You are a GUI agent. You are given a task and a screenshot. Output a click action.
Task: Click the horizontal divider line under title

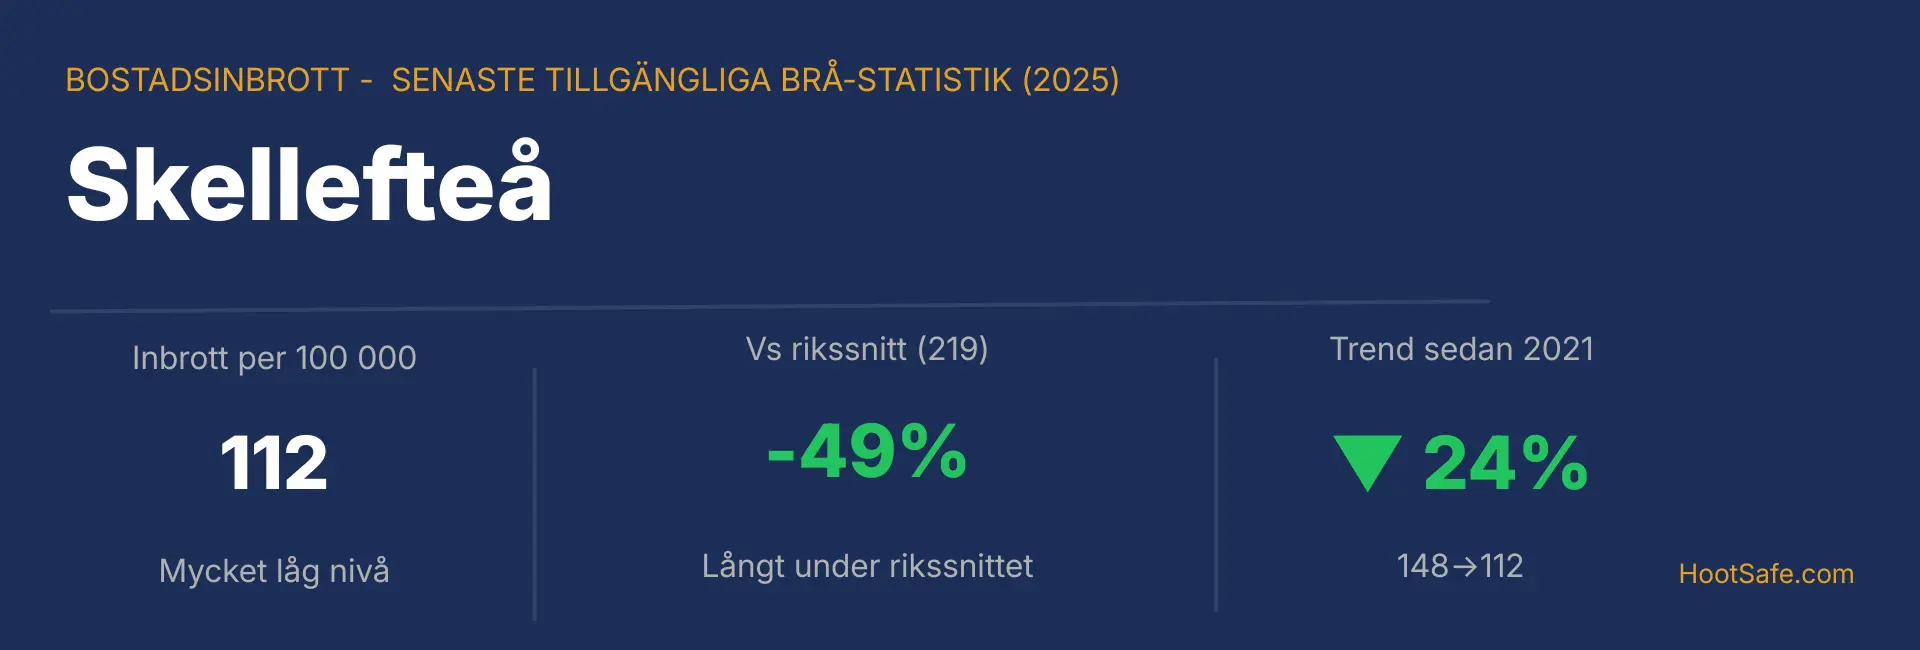(770, 306)
